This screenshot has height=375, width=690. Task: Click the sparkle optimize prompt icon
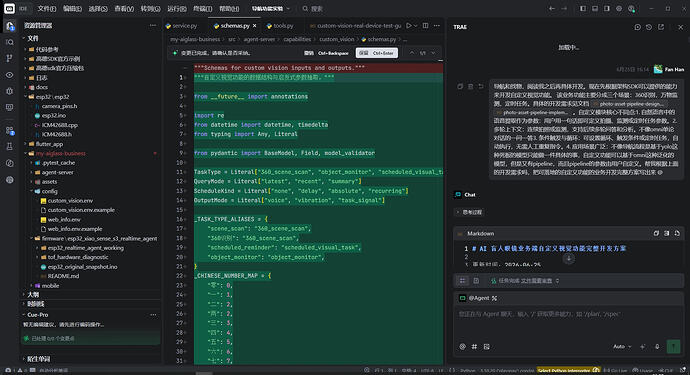pos(642,347)
